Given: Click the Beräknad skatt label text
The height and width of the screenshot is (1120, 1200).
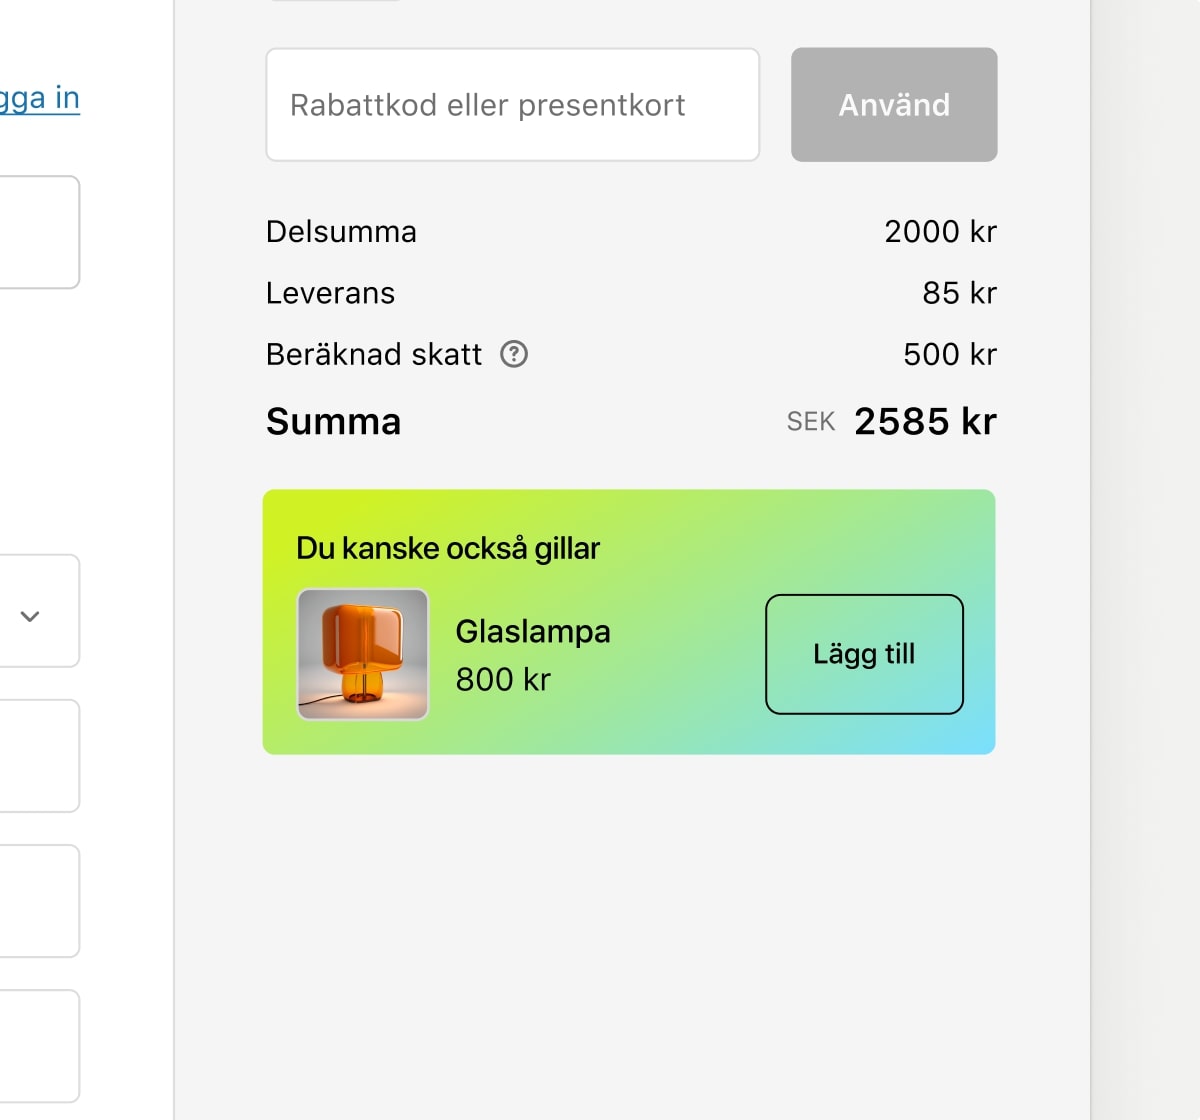Looking at the screenshot, I should tap(374, 354).
